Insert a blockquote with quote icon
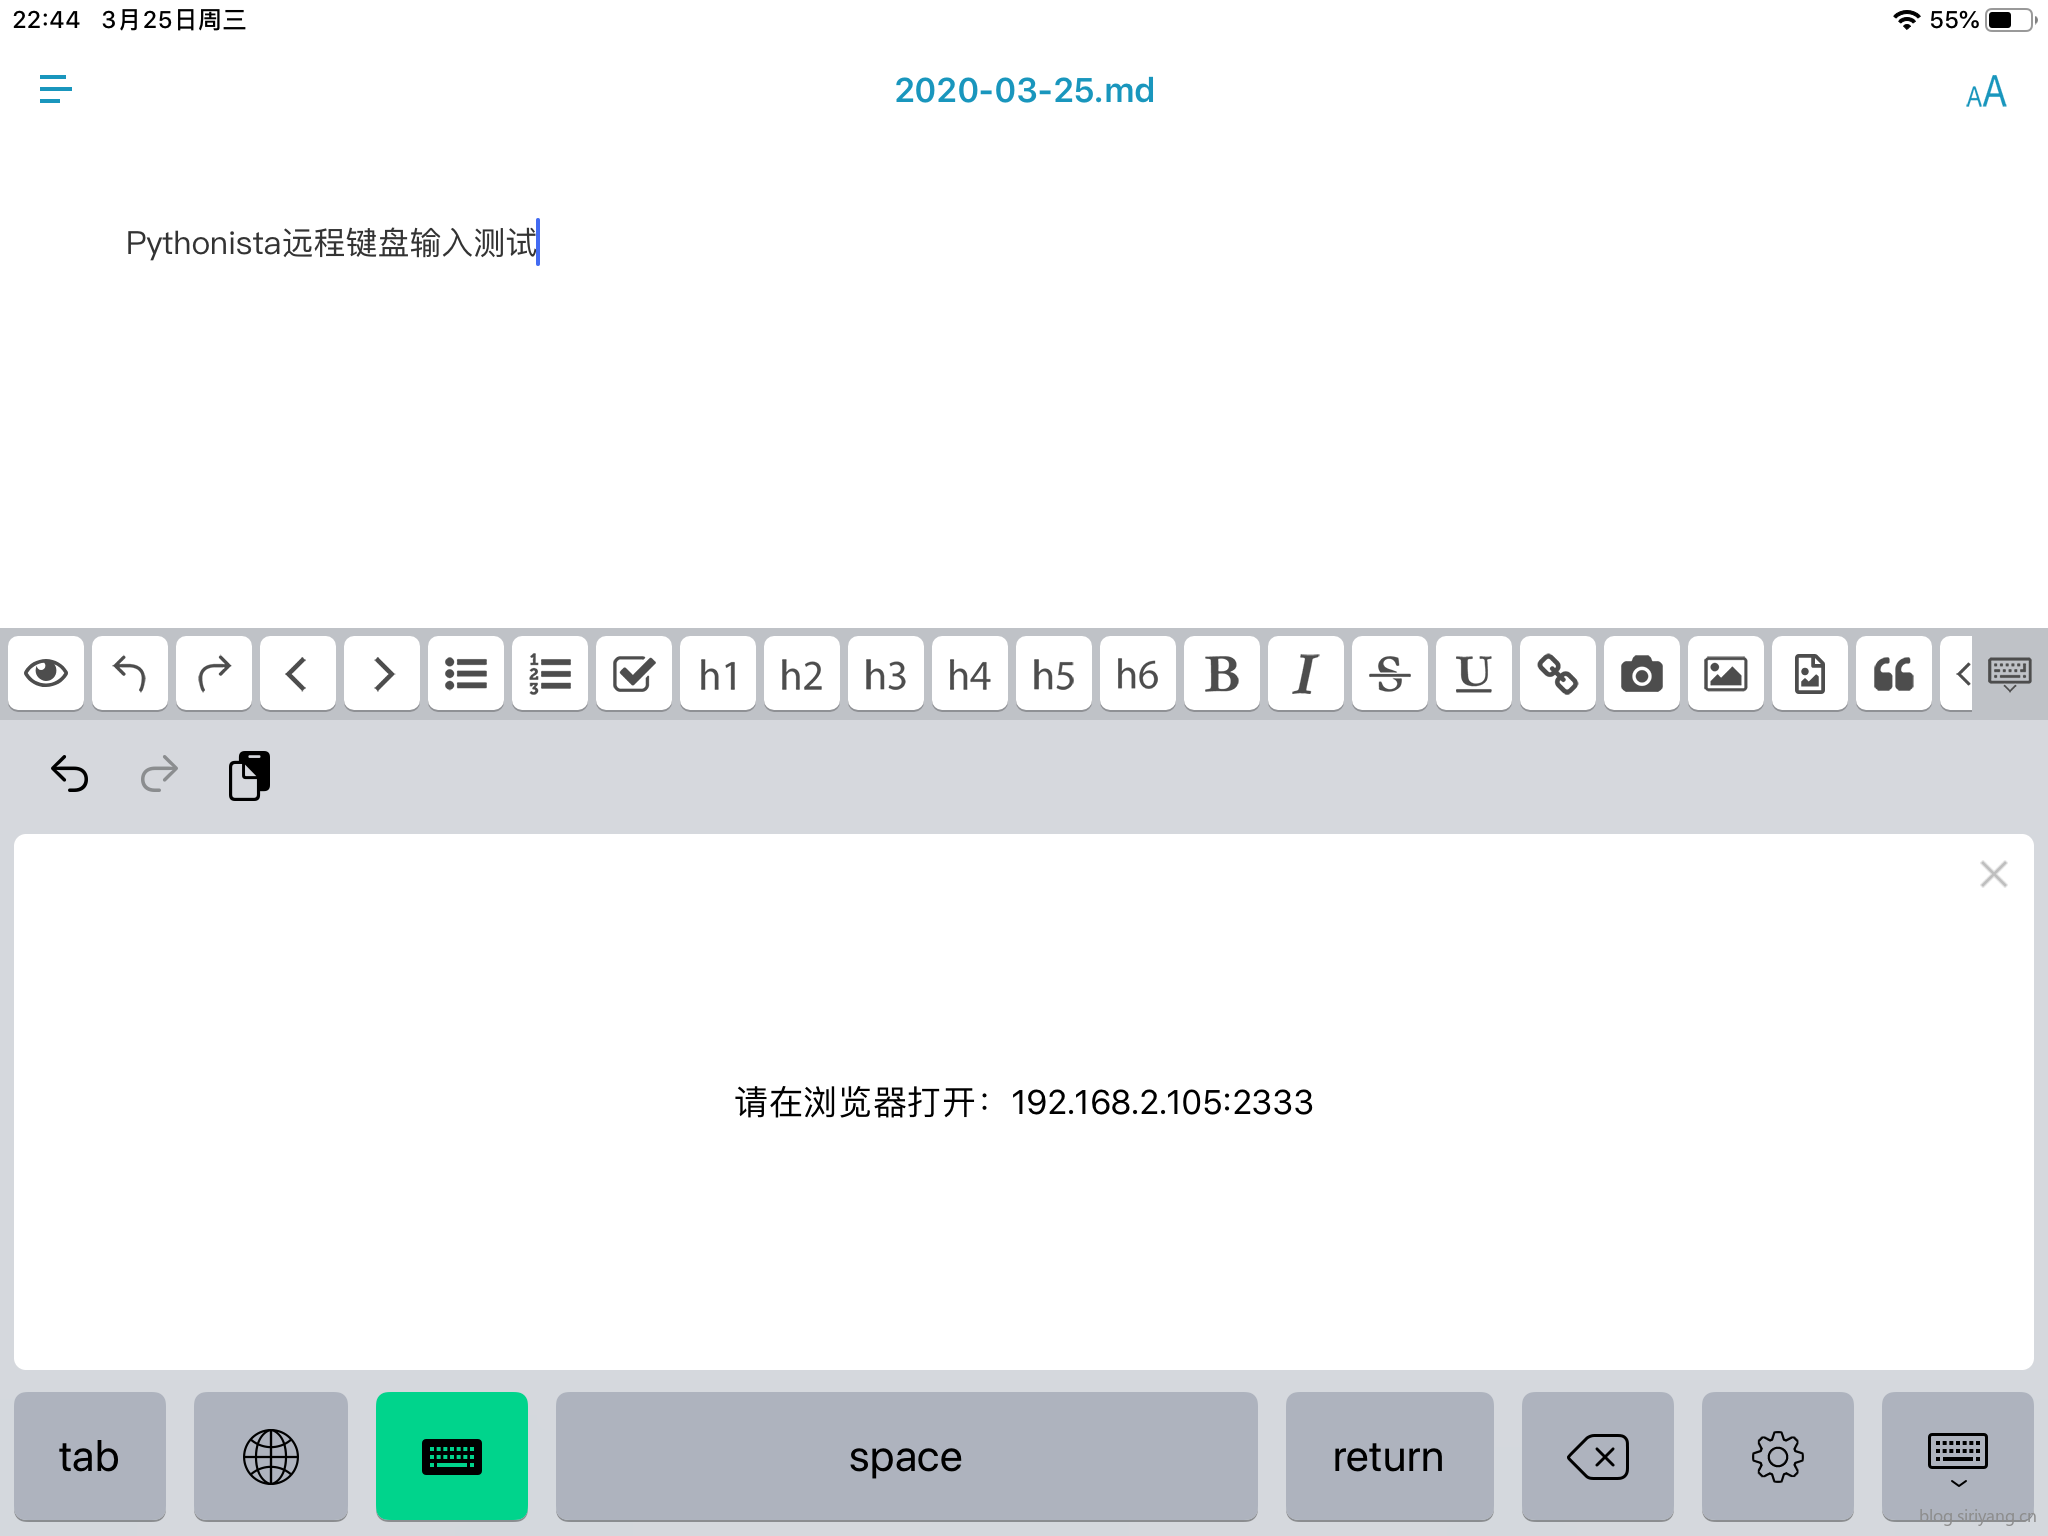The width and height of the screenshot is (2048, 1536). point(1893,674)
